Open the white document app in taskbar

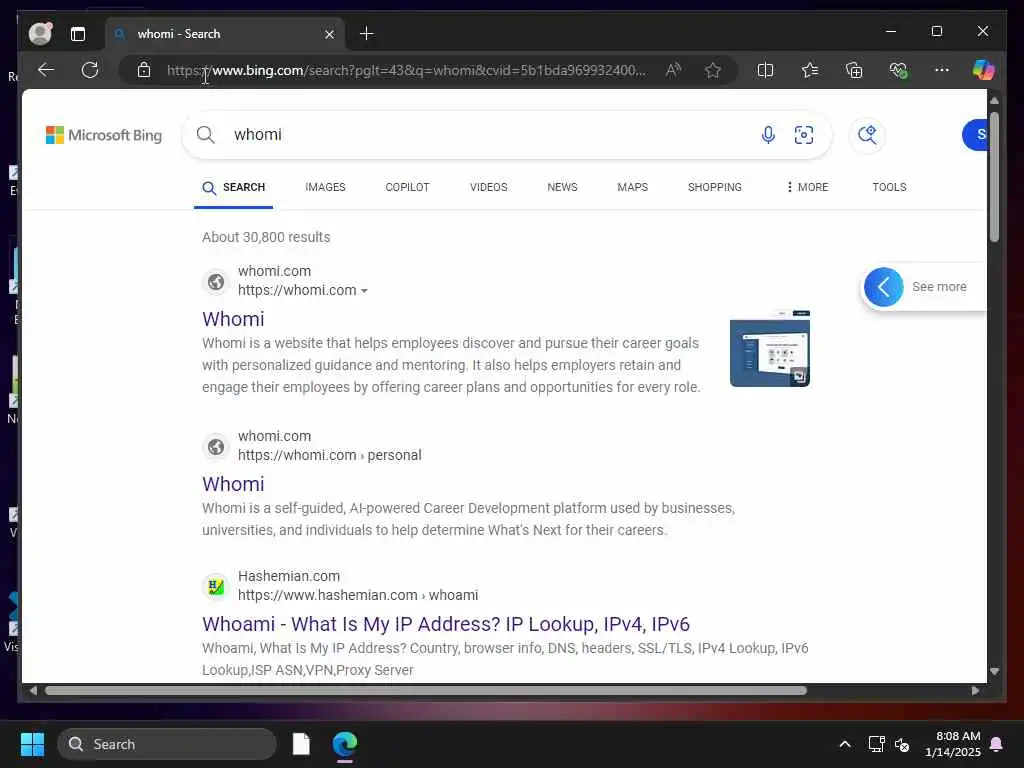click(301, 744)
